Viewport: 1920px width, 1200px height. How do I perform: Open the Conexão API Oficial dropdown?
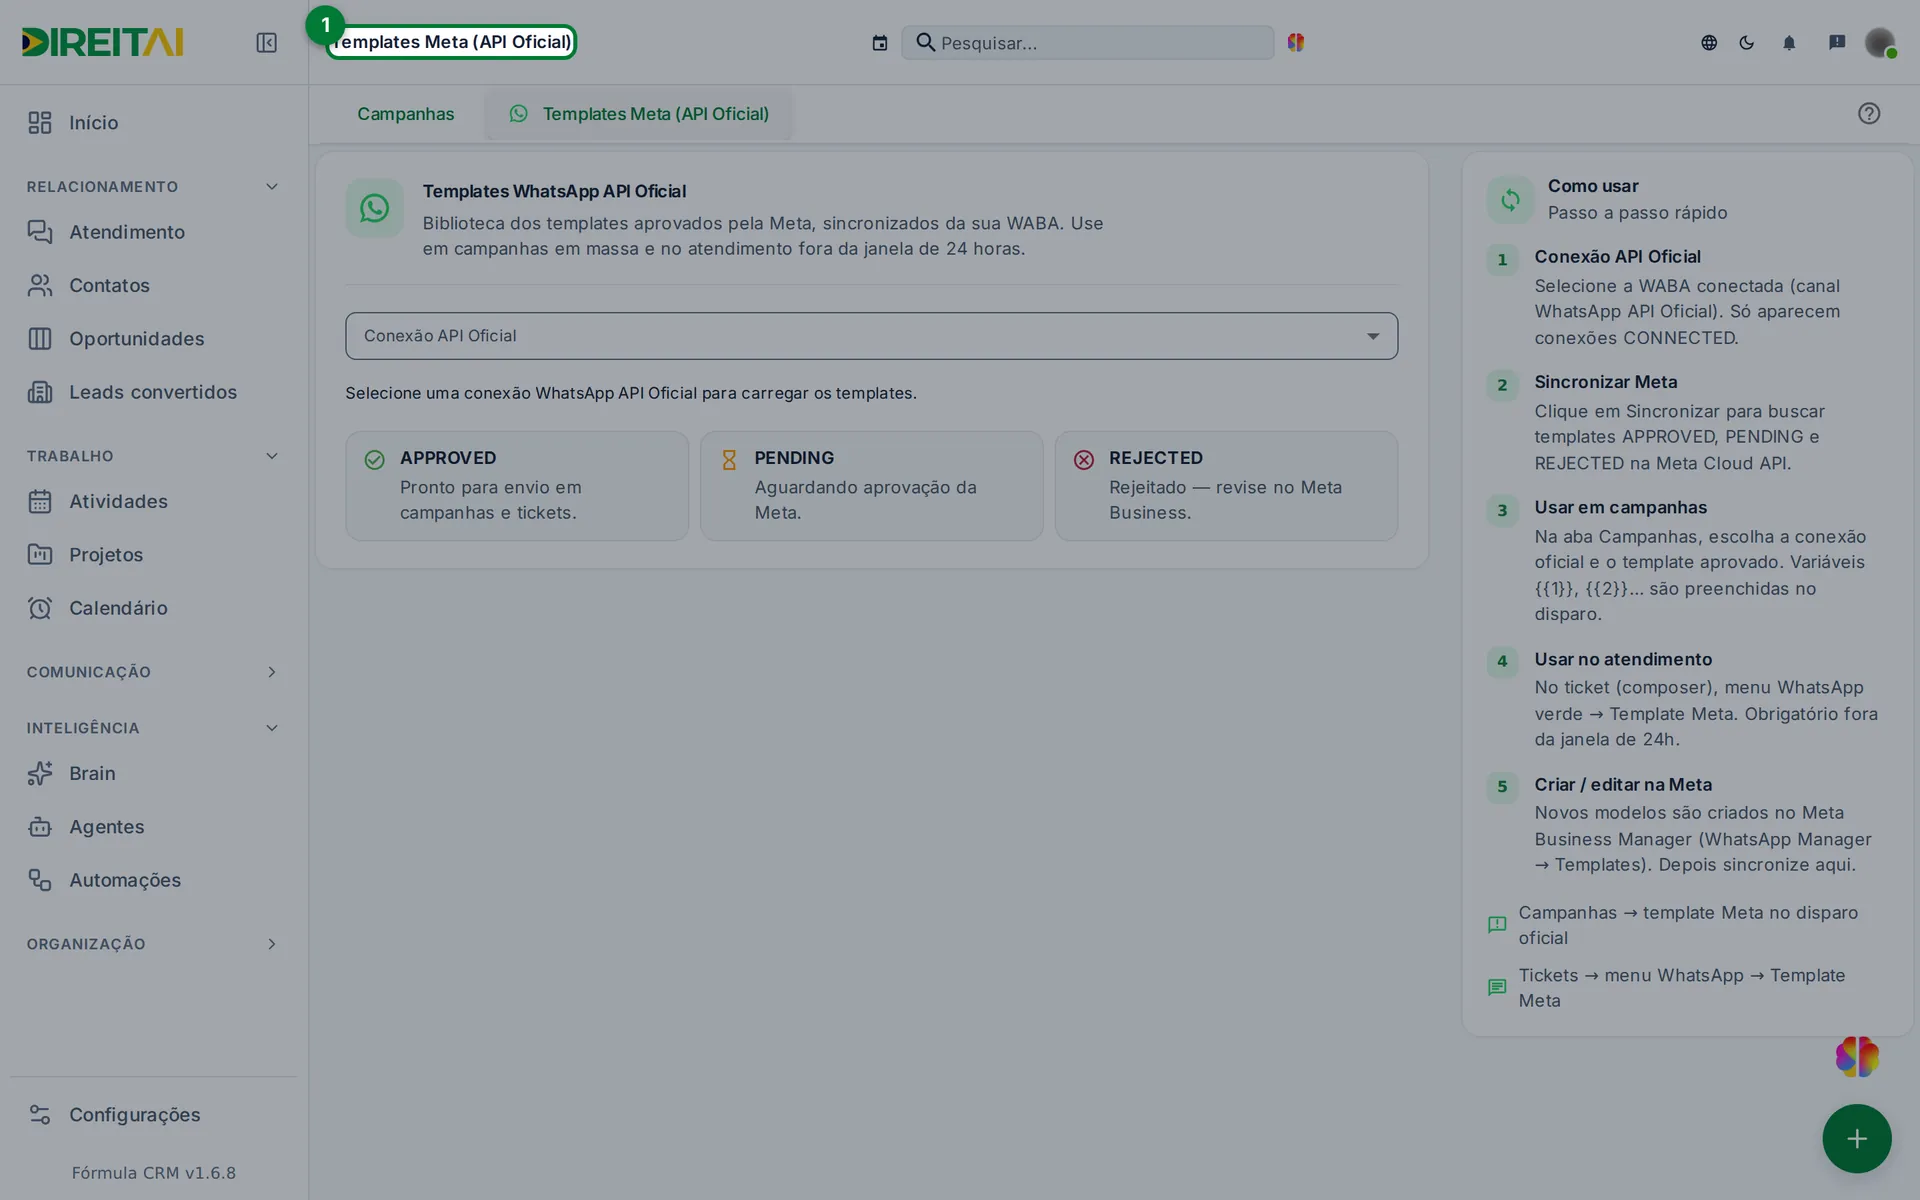tap(871, 336)
